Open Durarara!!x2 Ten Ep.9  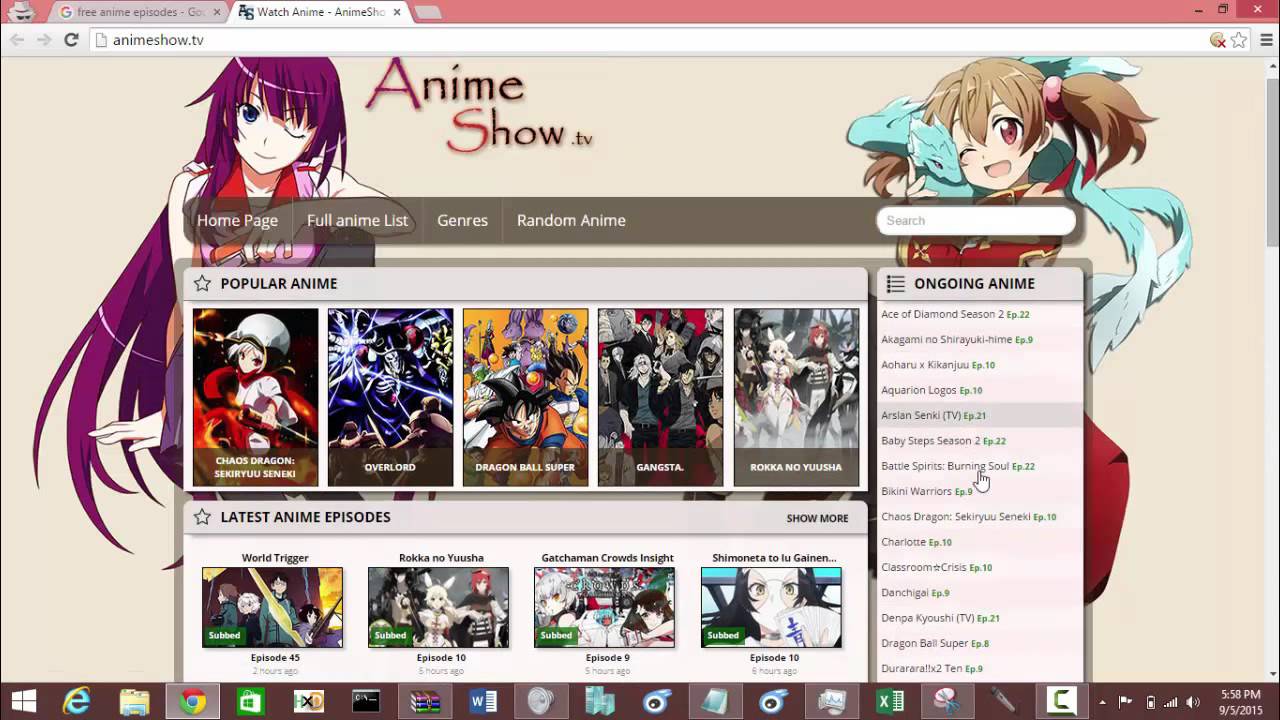coord(980,668)
